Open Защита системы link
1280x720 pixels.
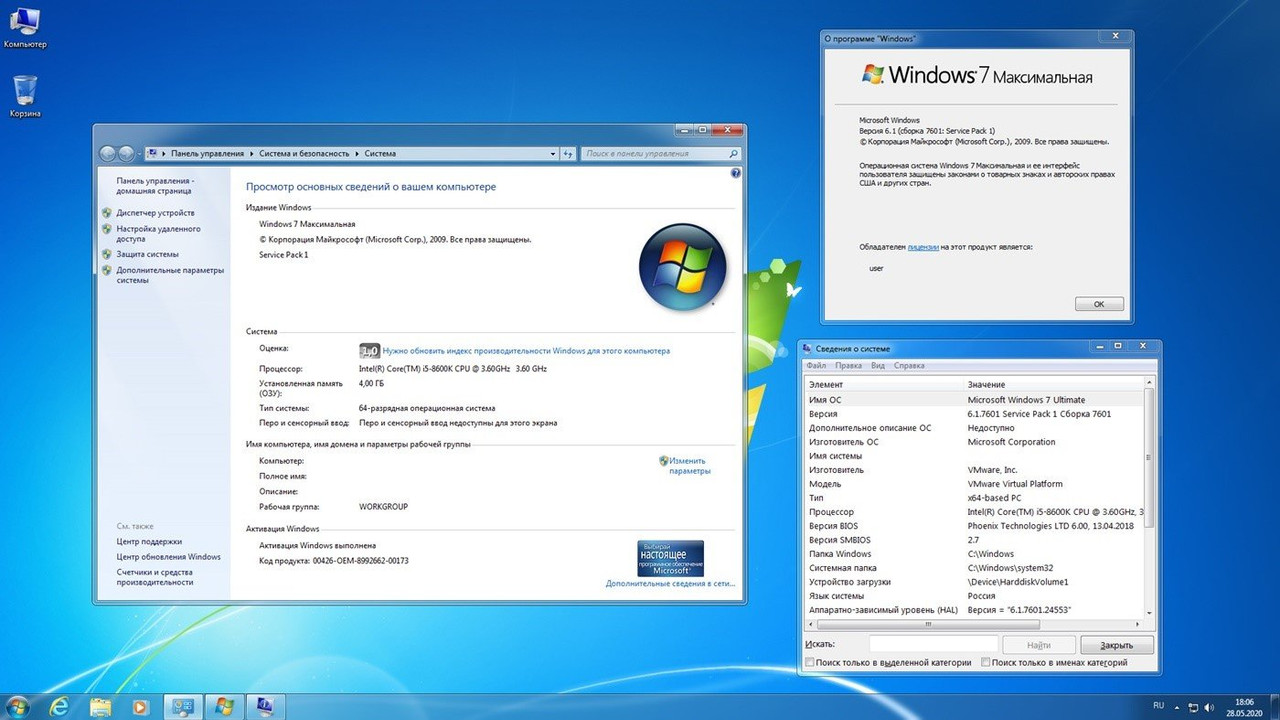pyautogui.click(x=147, y=254)
